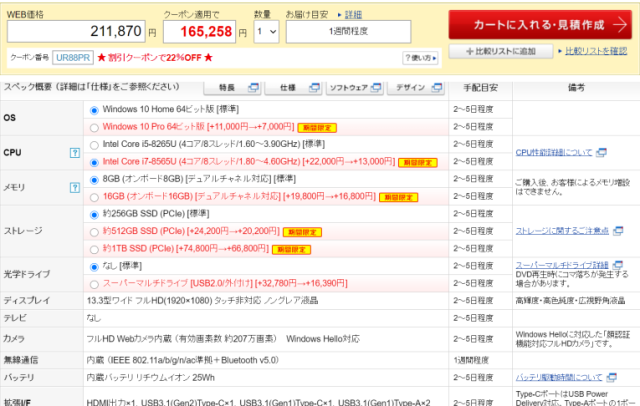Click the 1週間程度 delivery estimate field
The height and width of the screenshot is (406, 640).
348,31
